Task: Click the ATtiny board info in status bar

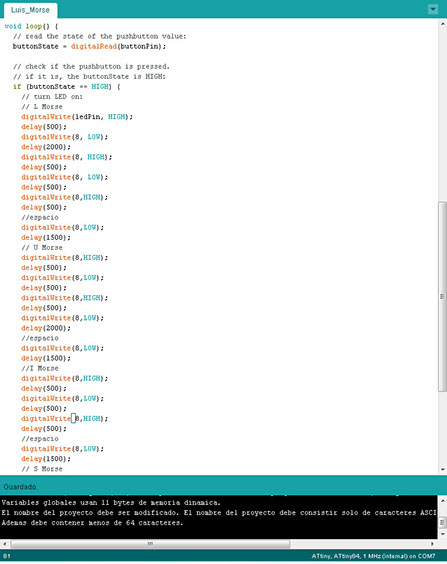Action: coord(373,556)
